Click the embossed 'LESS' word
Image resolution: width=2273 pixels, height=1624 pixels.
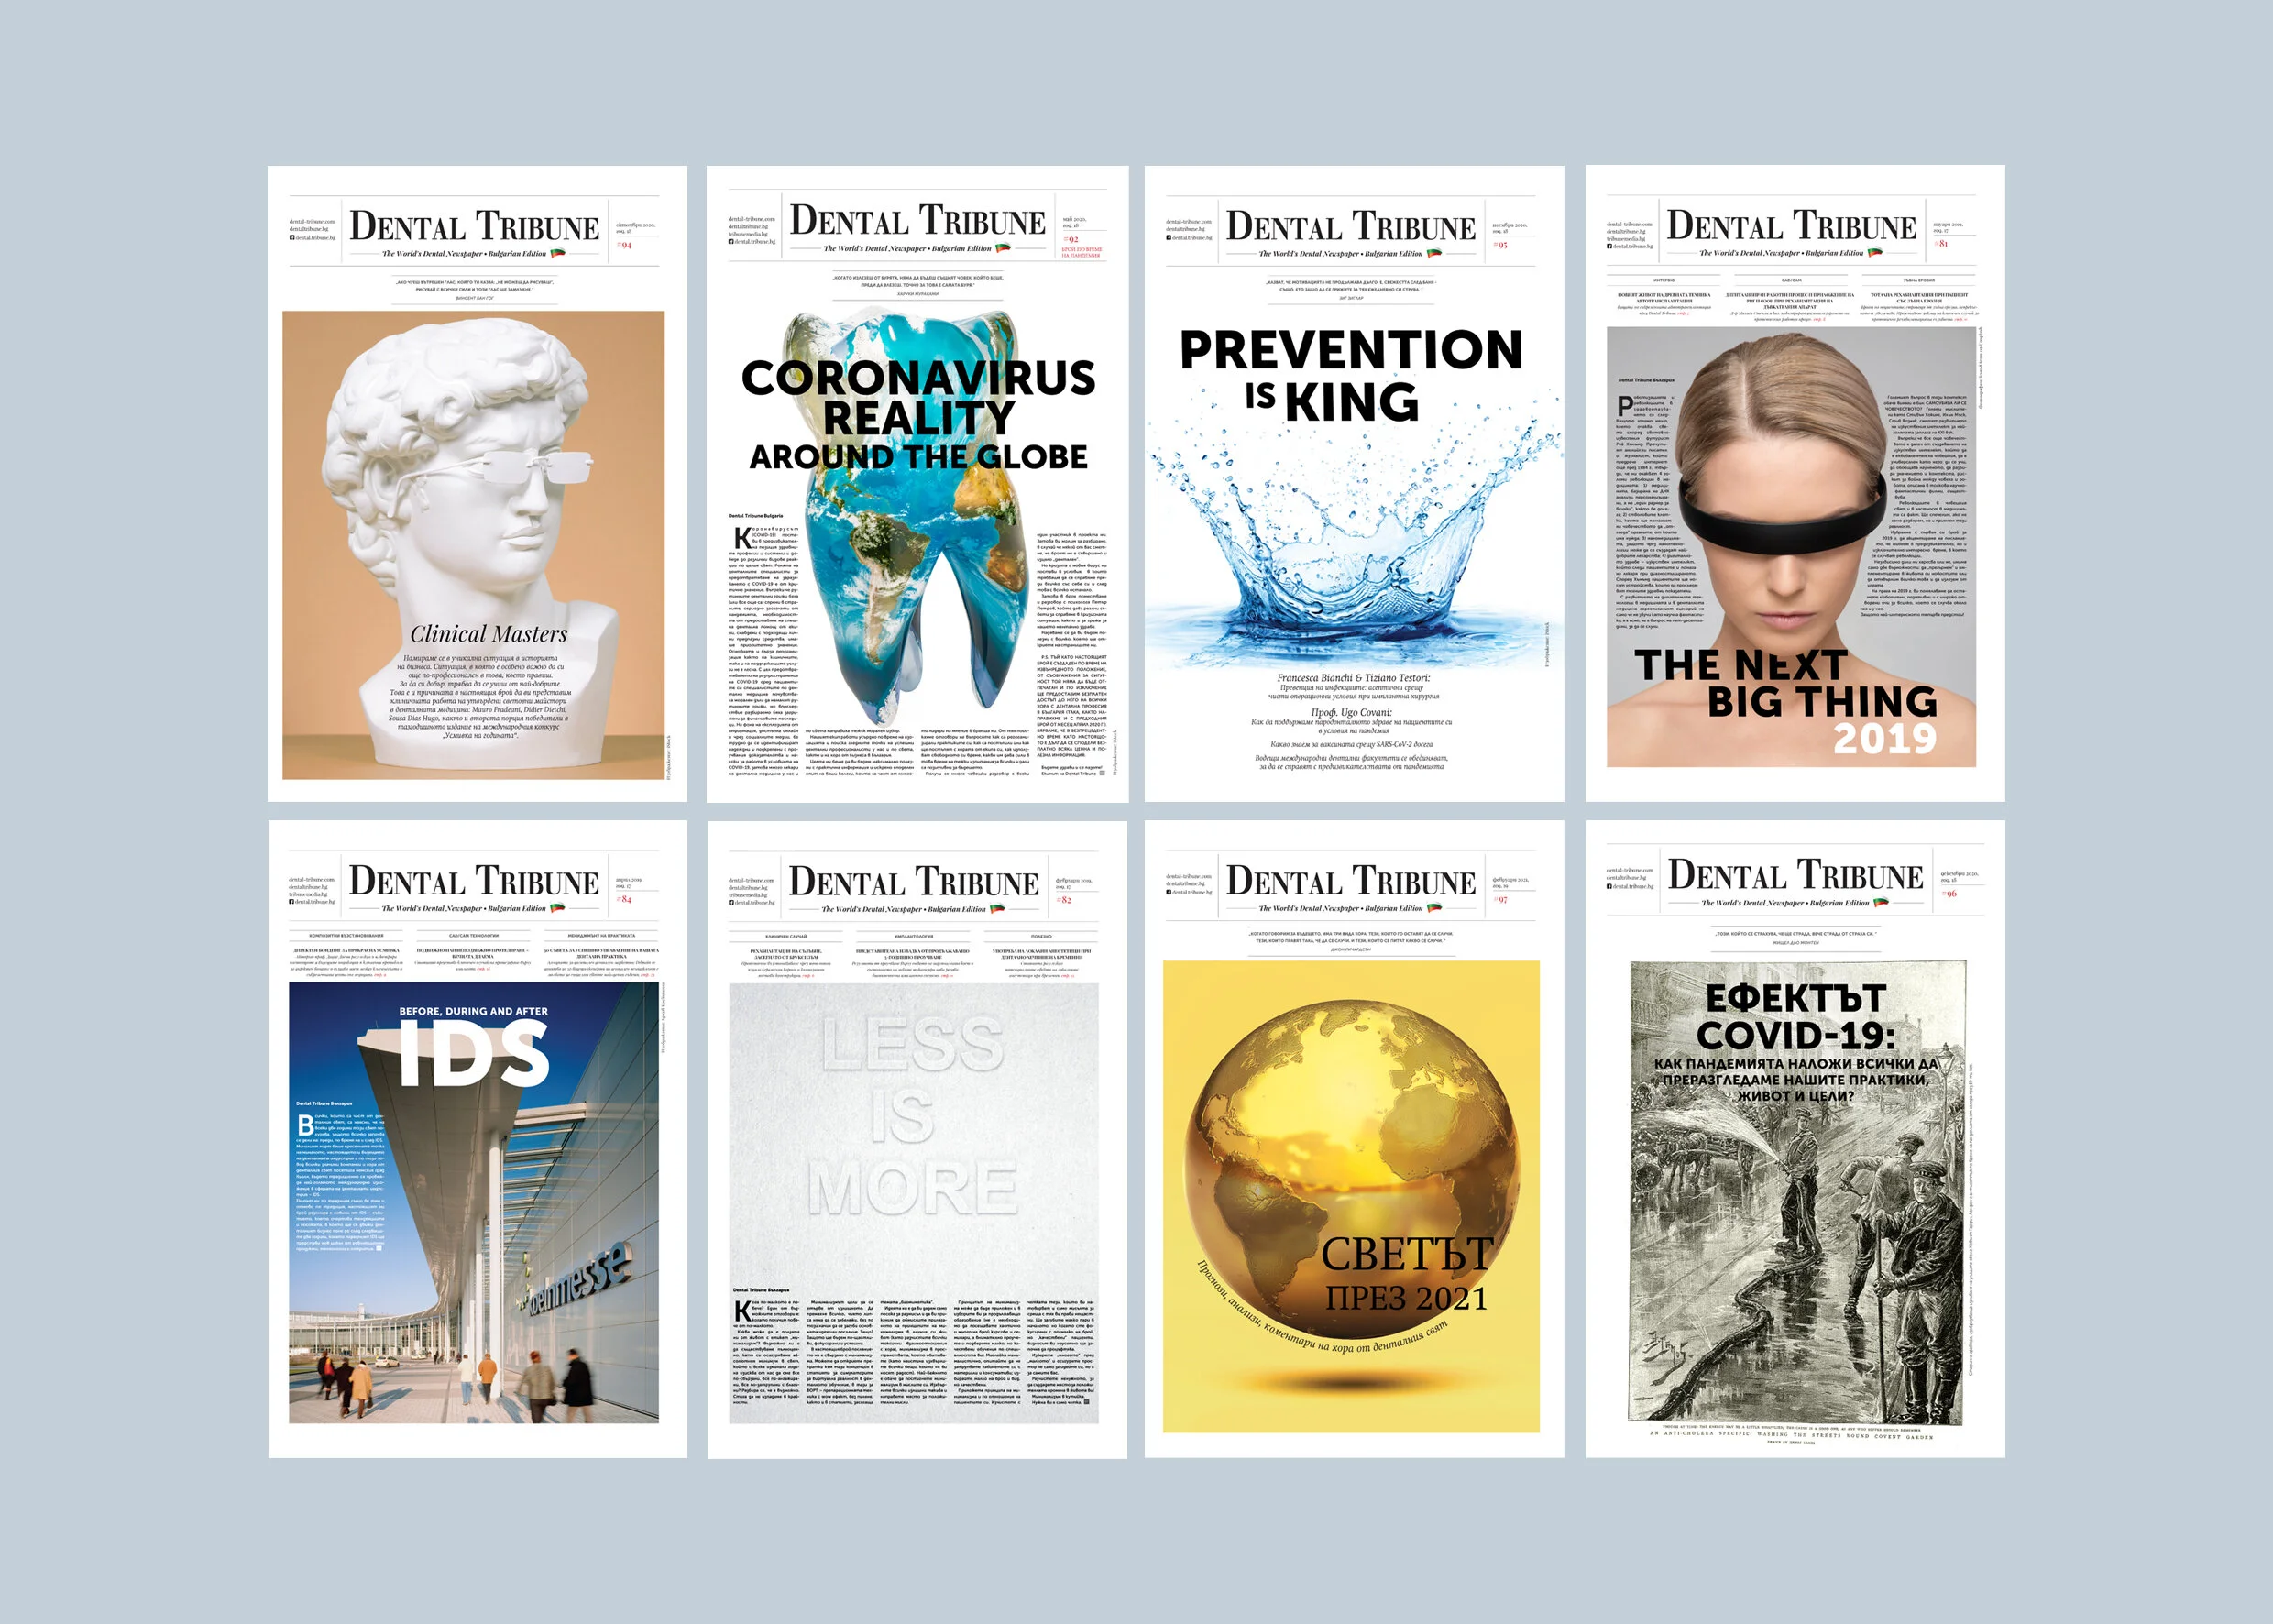[x=912, y=1045]
